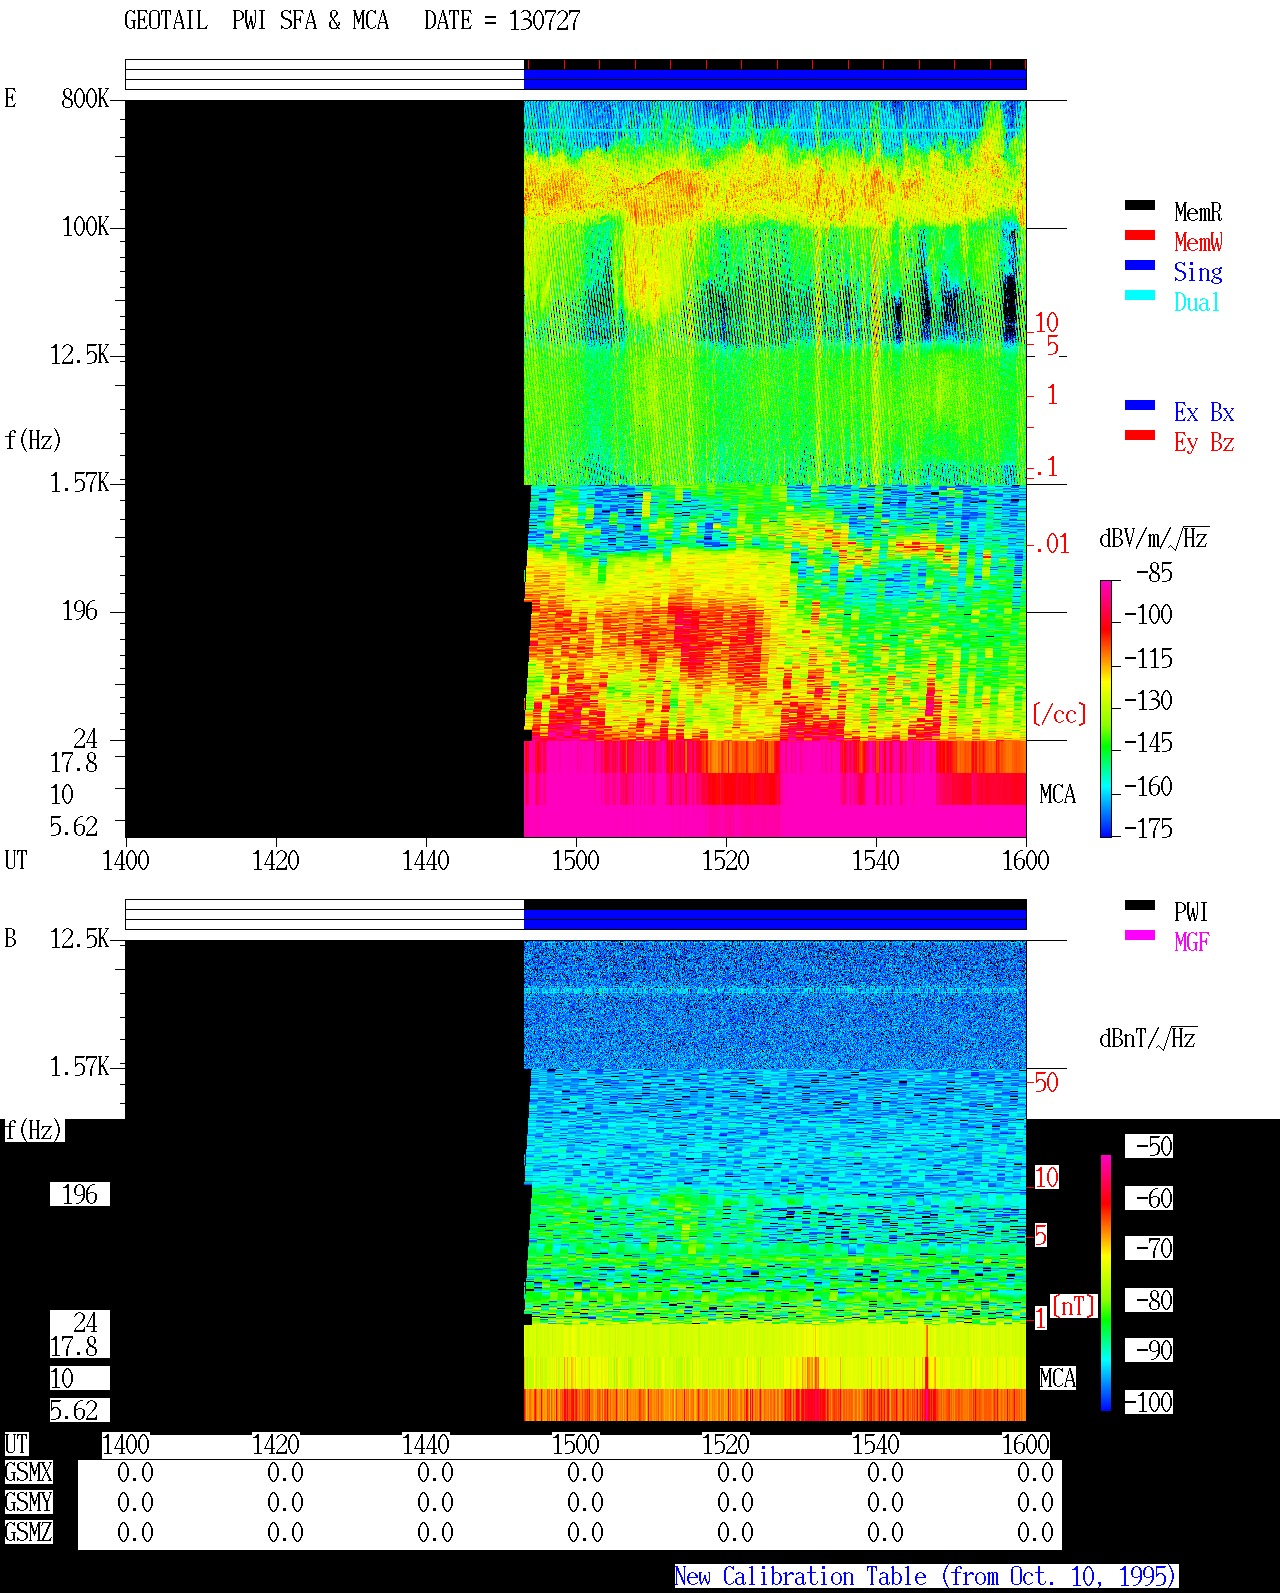
Task: Click the 1500 UT tick label on upper plot
Action: pyautogui.click(x=575, y=860)
